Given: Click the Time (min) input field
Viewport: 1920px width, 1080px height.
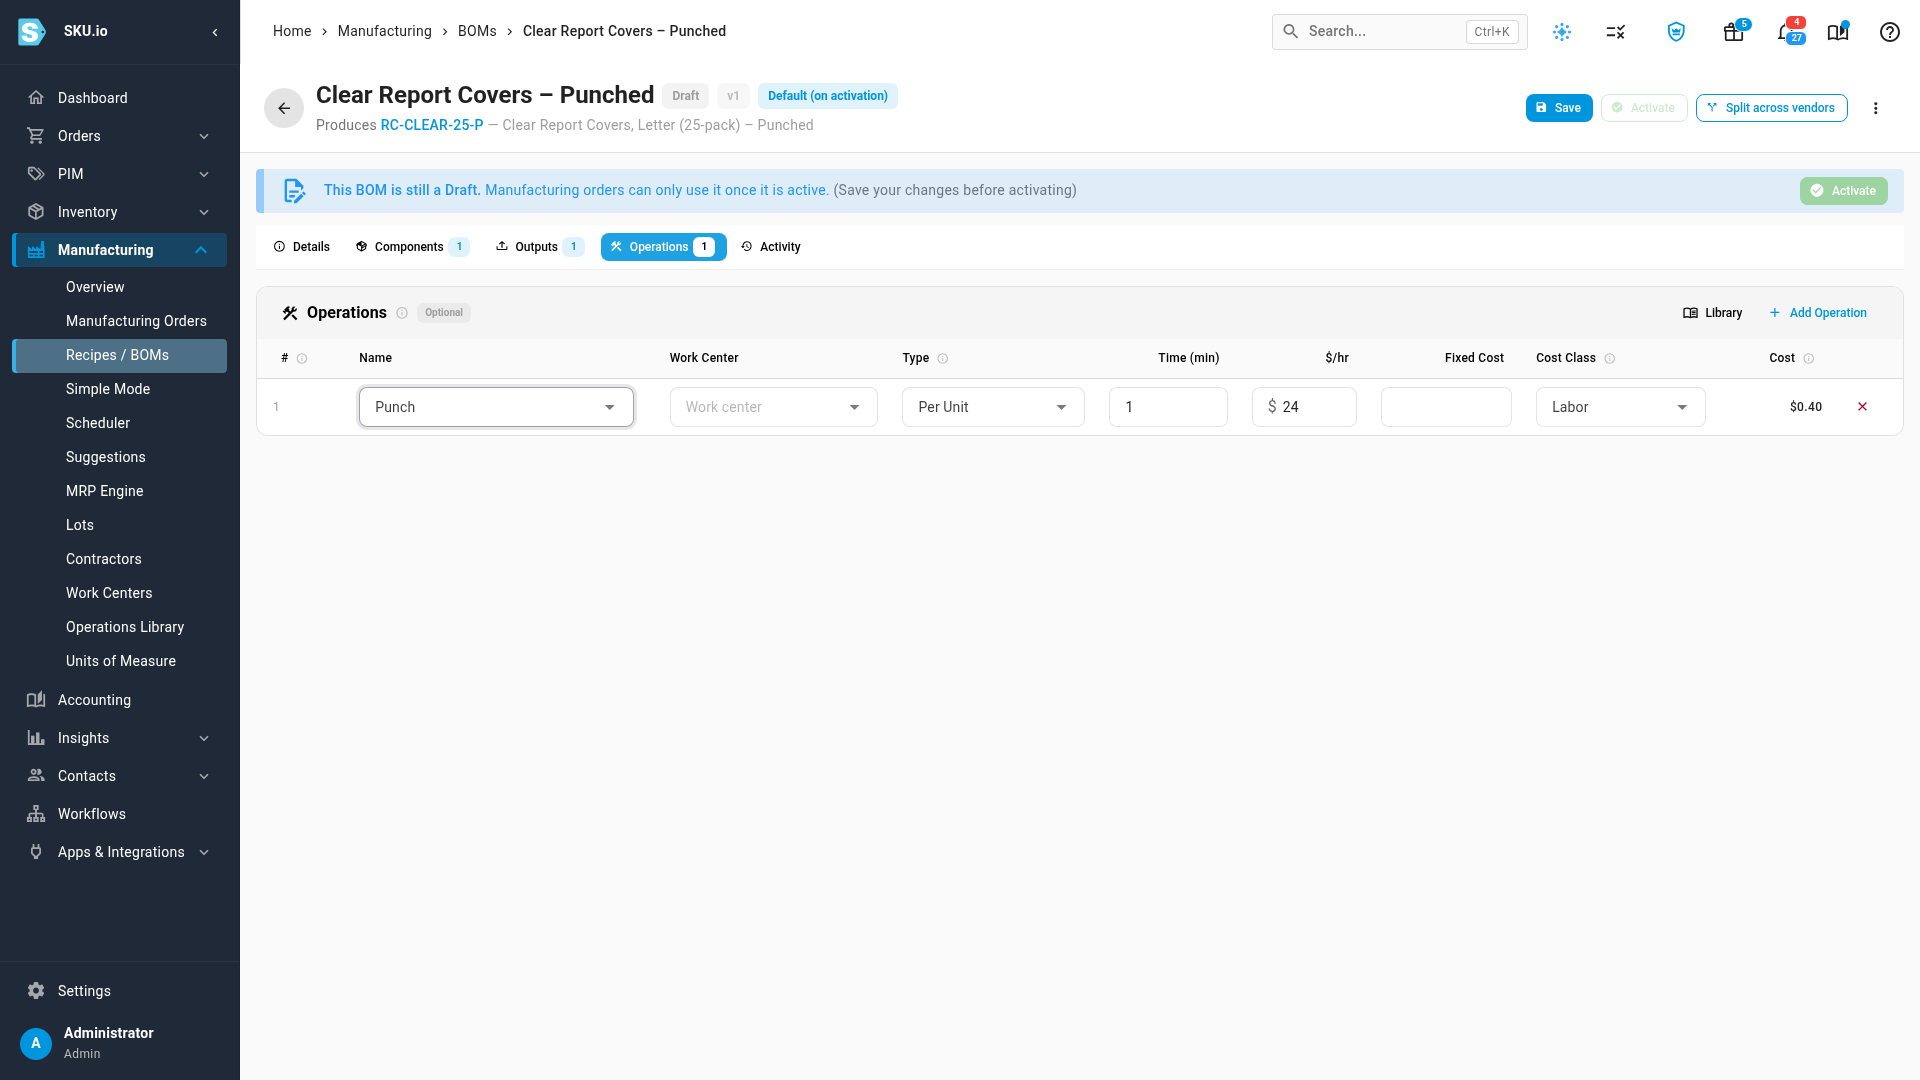Looking at the screenshot, I should pyautogui.click(x=1168, y=407).
